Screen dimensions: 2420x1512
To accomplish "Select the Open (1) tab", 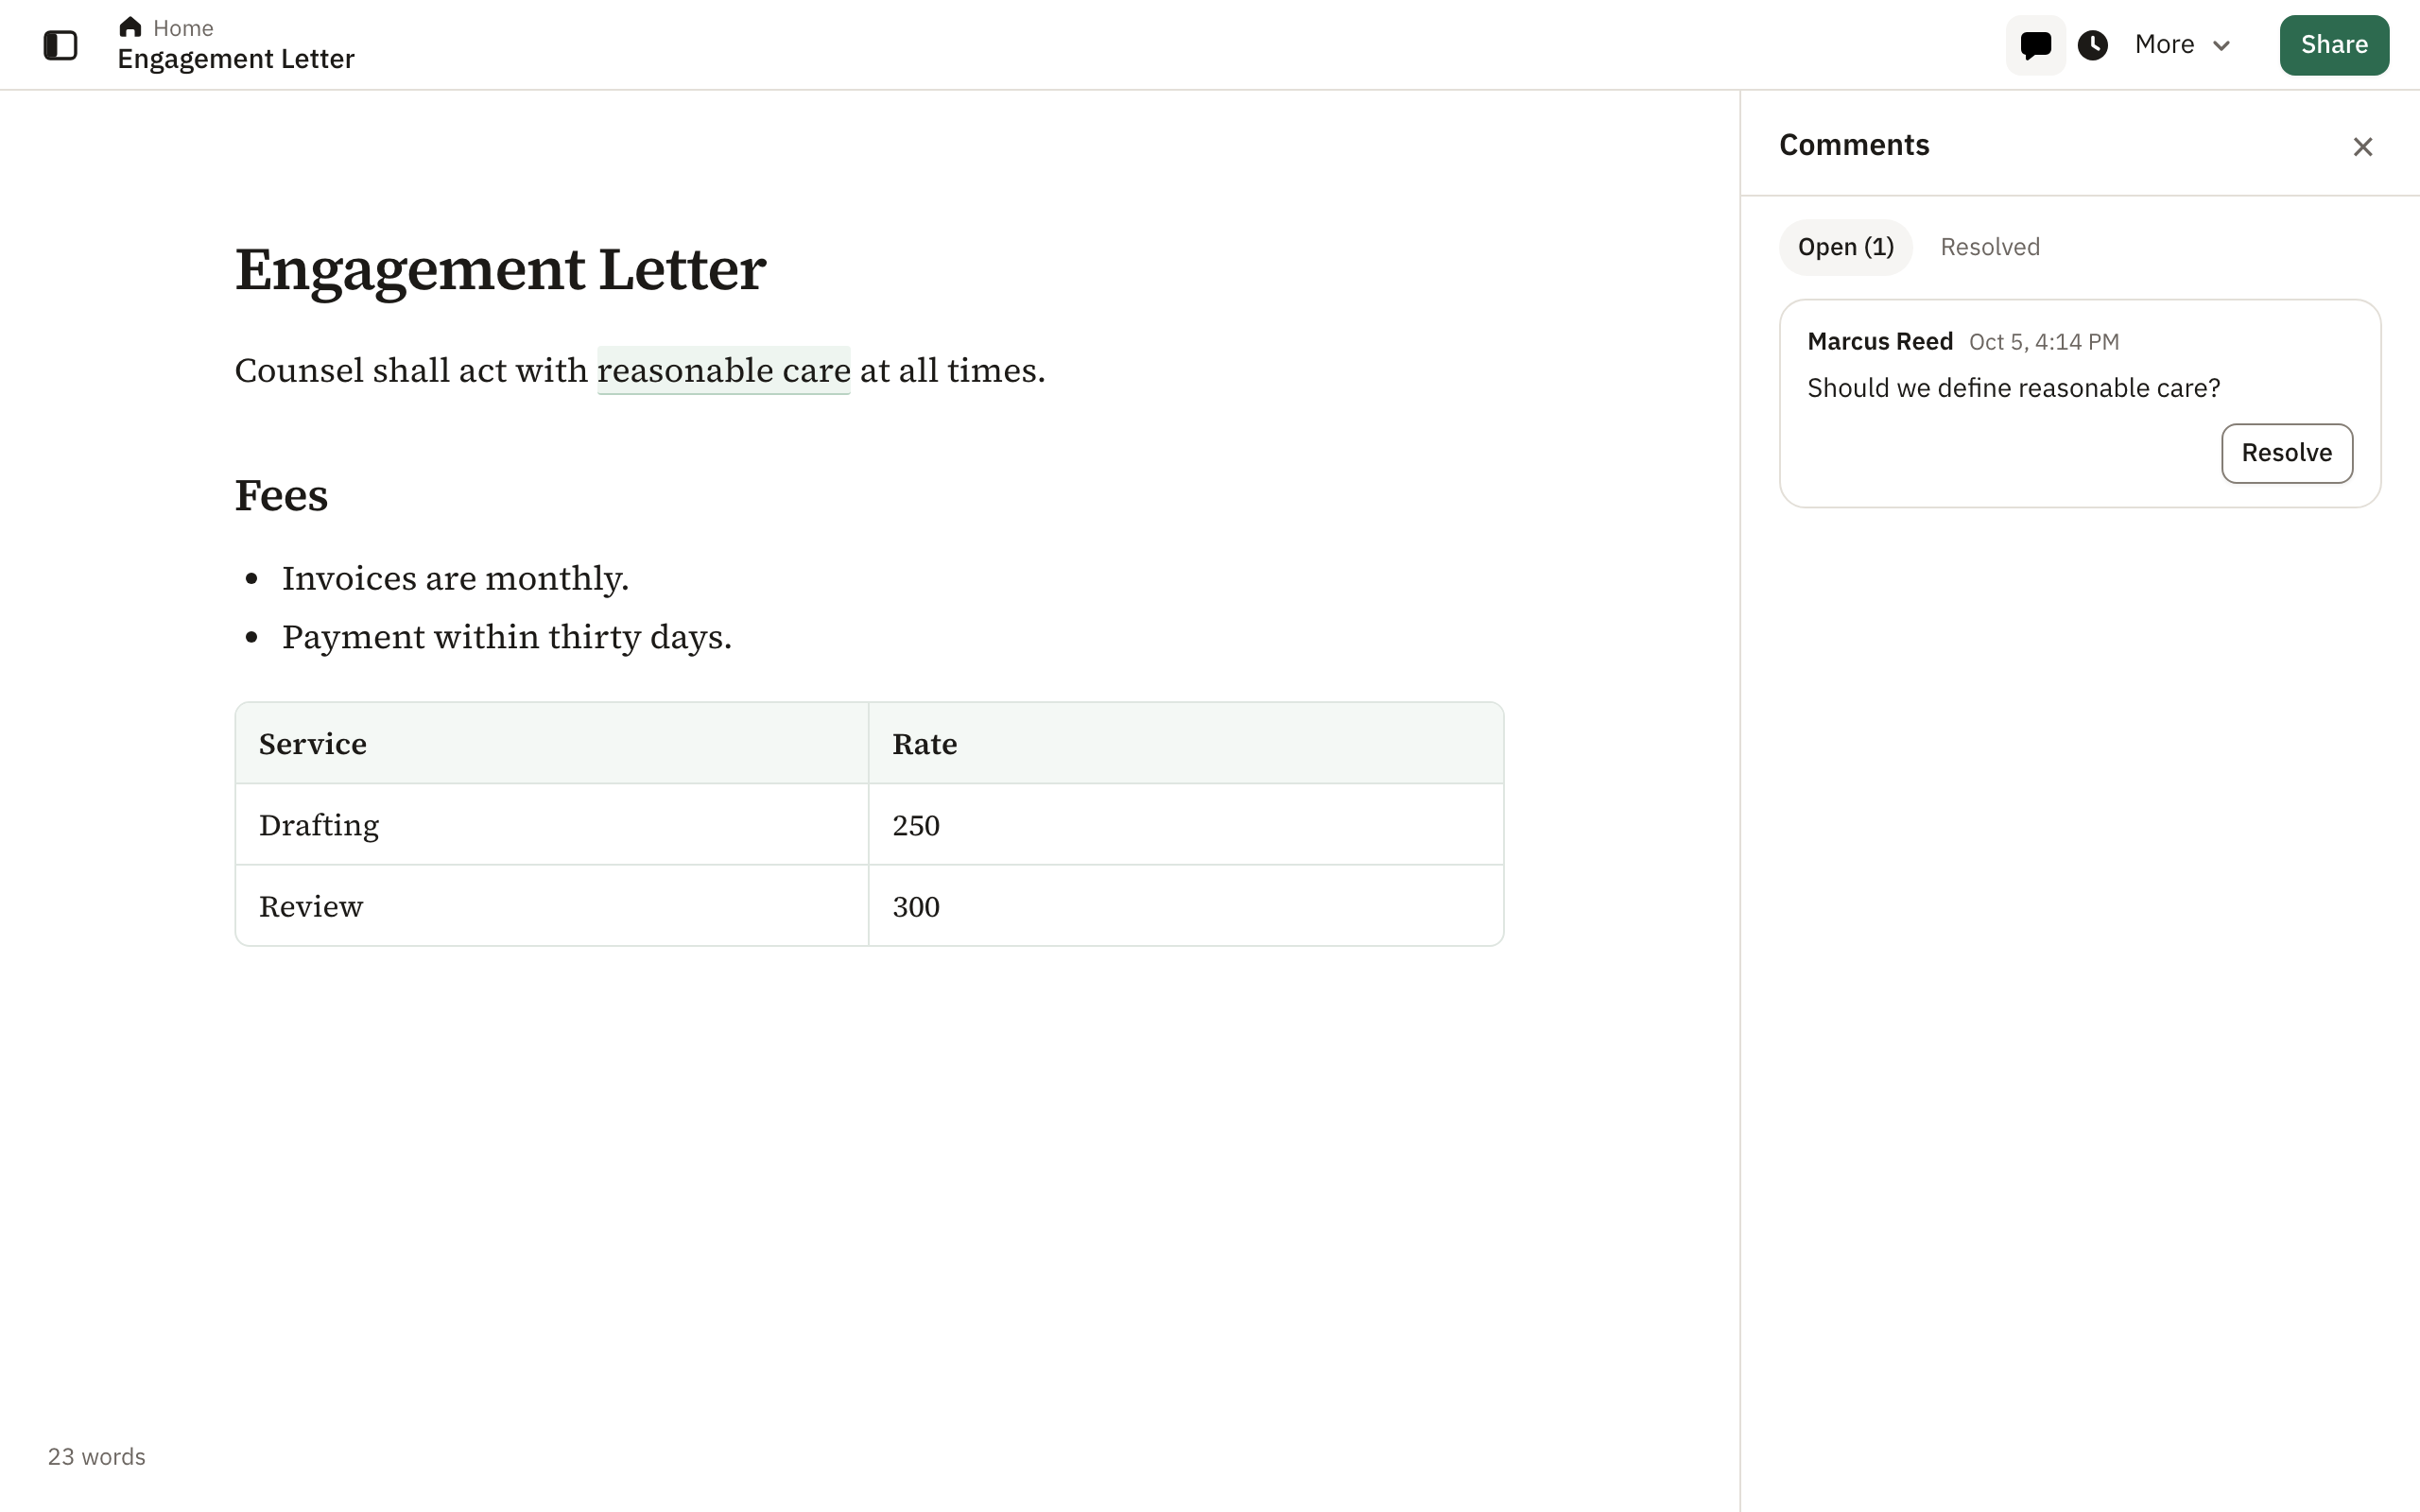I will [1845, 247].
